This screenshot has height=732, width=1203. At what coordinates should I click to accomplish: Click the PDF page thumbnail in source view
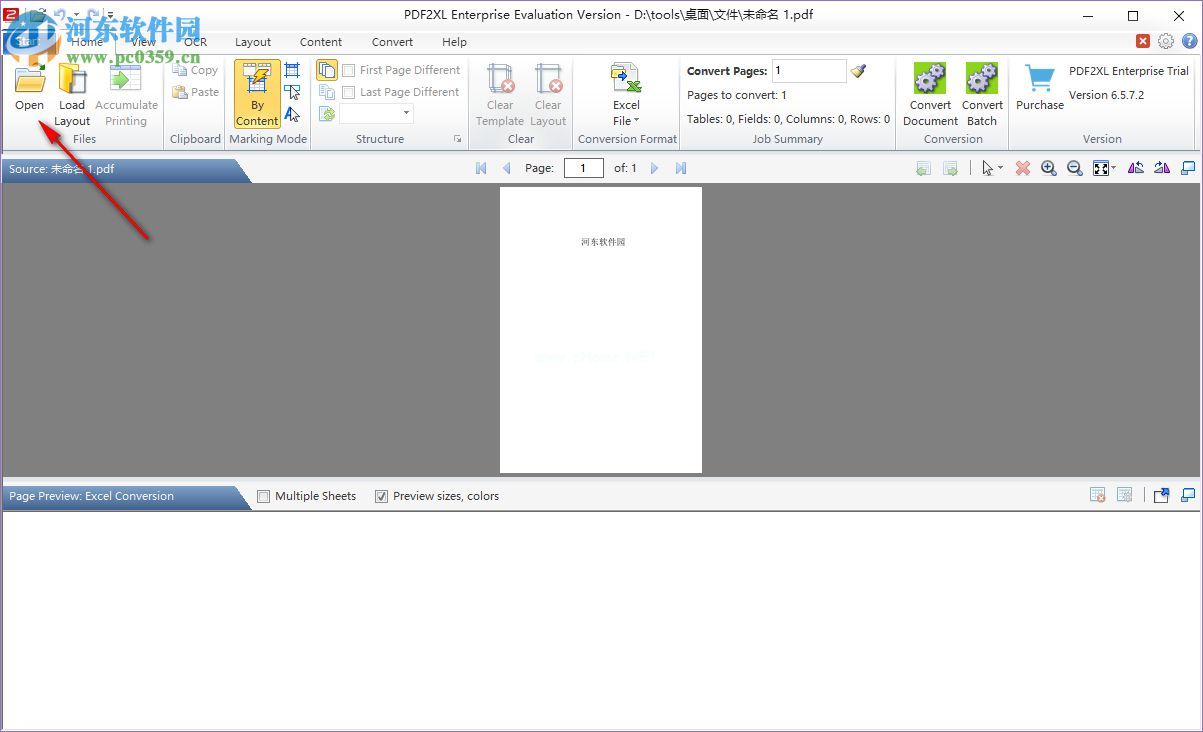point(601,330)
